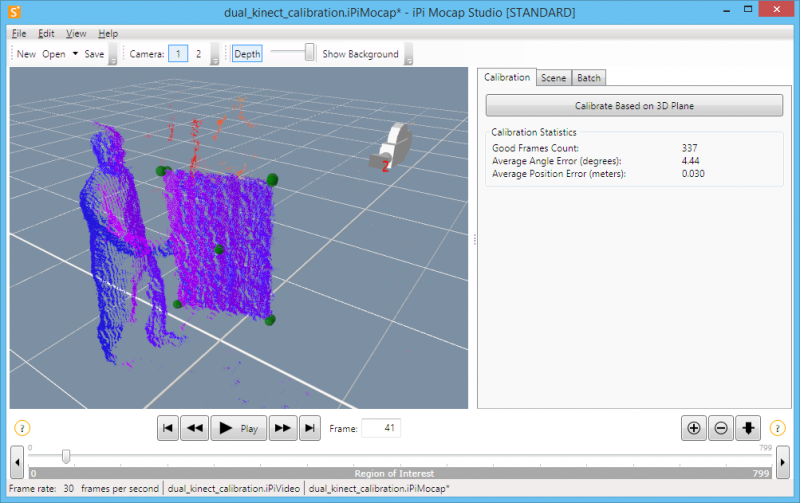Click the rewind playback button
The height and width of the screenshot is (503, 800).
(195, 428)
